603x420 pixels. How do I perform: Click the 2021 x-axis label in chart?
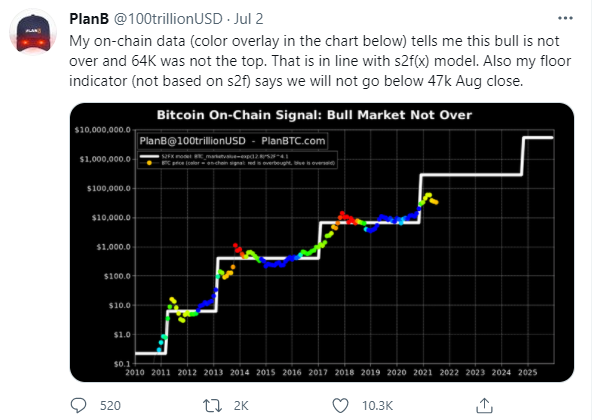point(423,372)
